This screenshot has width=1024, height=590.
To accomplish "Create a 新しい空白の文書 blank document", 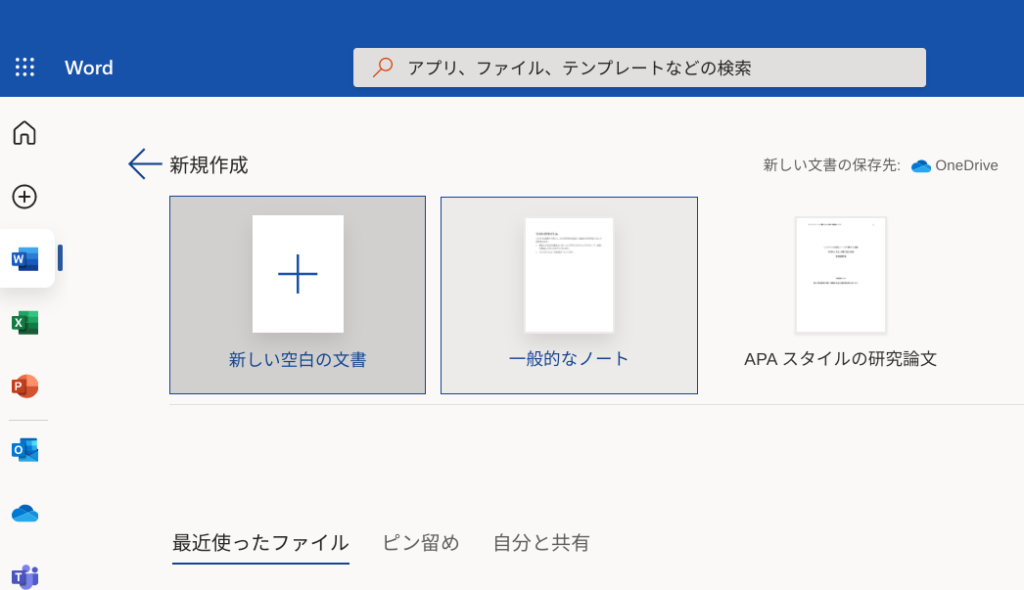I will (x=297, y=295).
